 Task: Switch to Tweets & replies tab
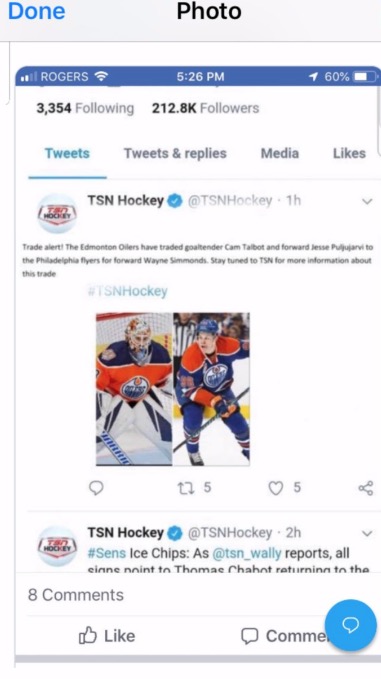click(x=175, y=153)
